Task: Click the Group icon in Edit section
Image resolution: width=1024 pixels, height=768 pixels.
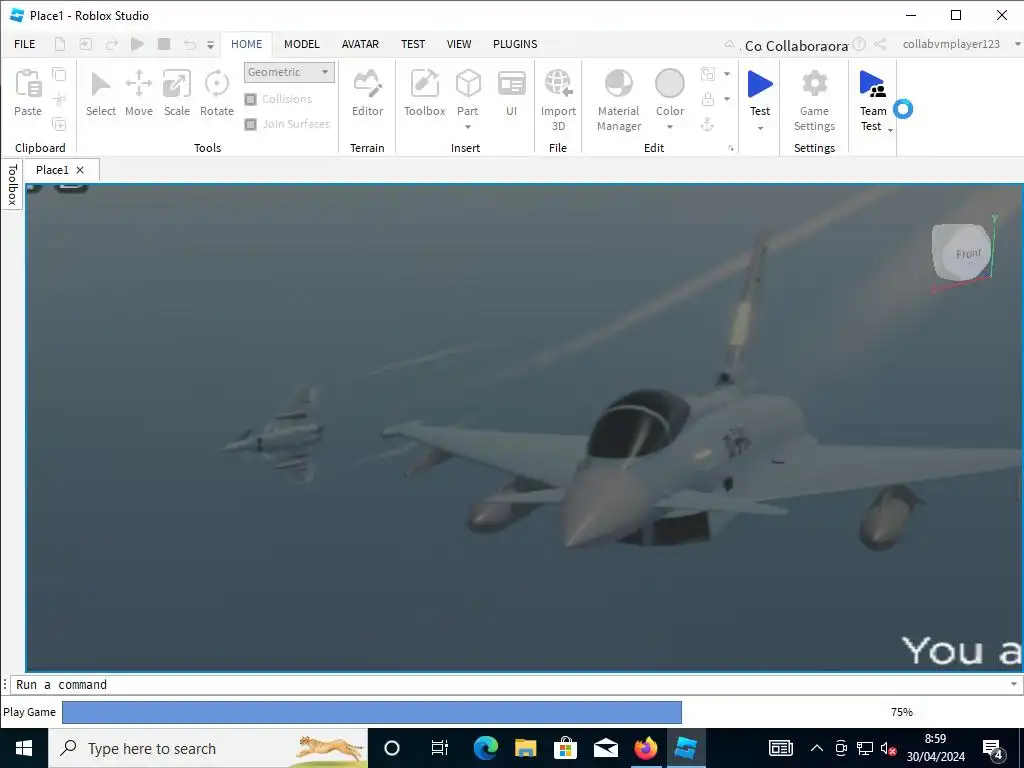Action: pos(707,74)
